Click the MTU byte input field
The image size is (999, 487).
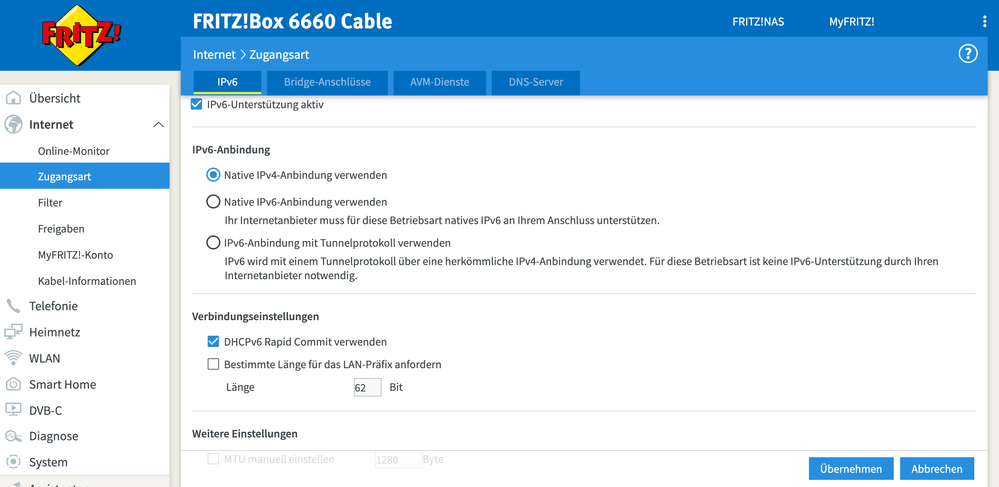coord(399,459)
